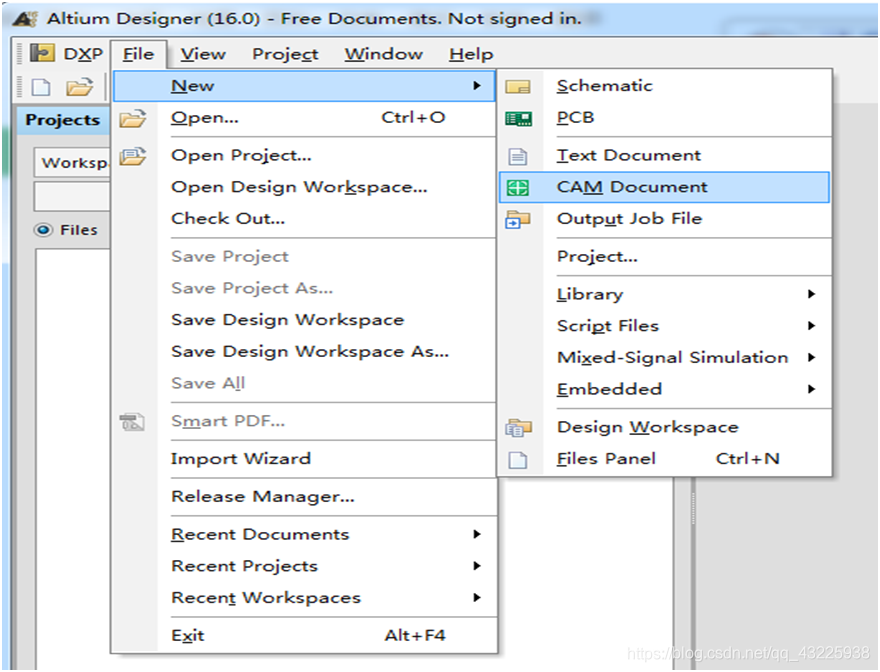Click the green CAM Document icon

(x=517, y=188)
